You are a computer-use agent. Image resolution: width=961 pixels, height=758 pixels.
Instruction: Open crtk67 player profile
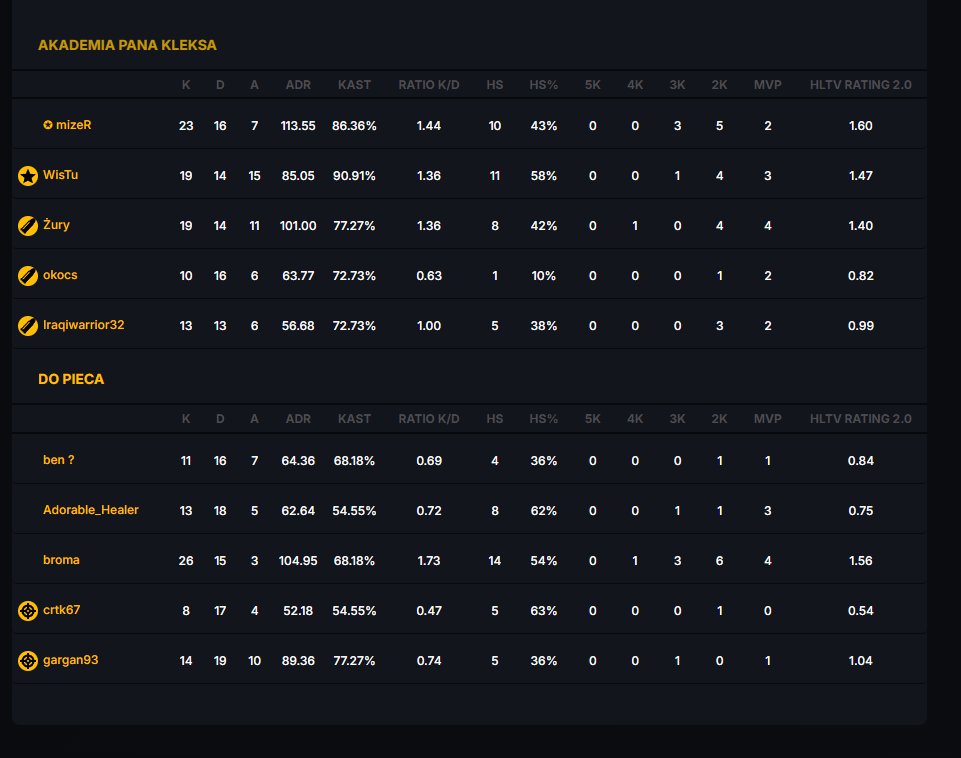(x=61, y=610)
